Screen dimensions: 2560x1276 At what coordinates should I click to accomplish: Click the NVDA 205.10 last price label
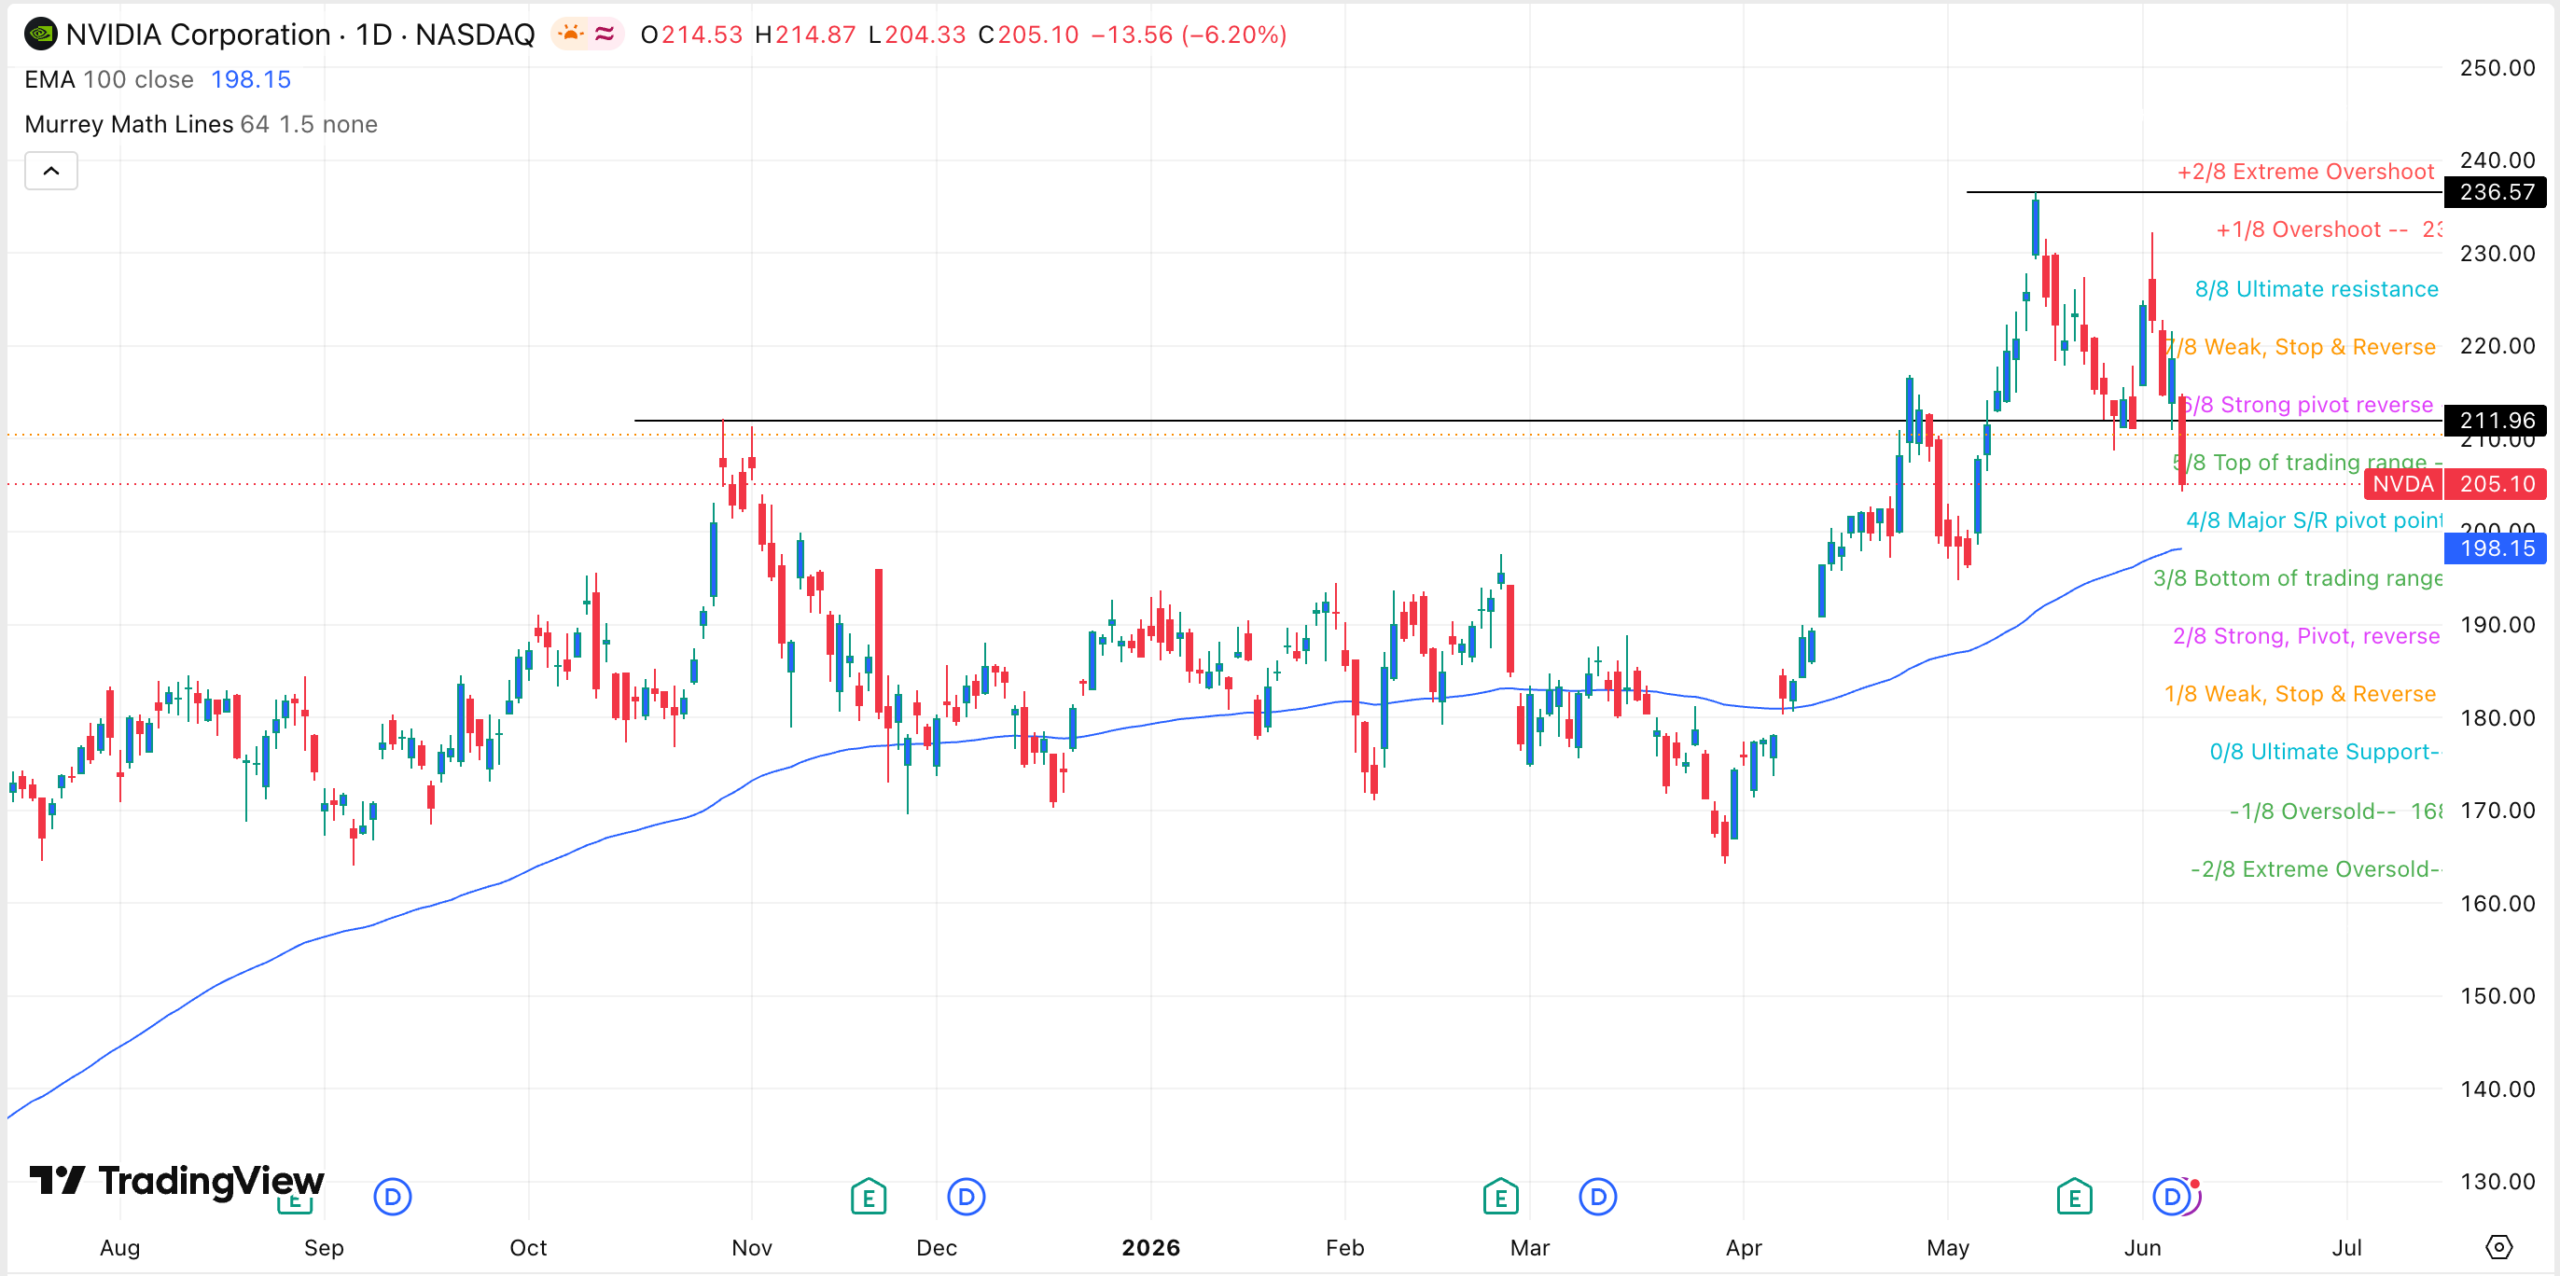pos(2456,484)
